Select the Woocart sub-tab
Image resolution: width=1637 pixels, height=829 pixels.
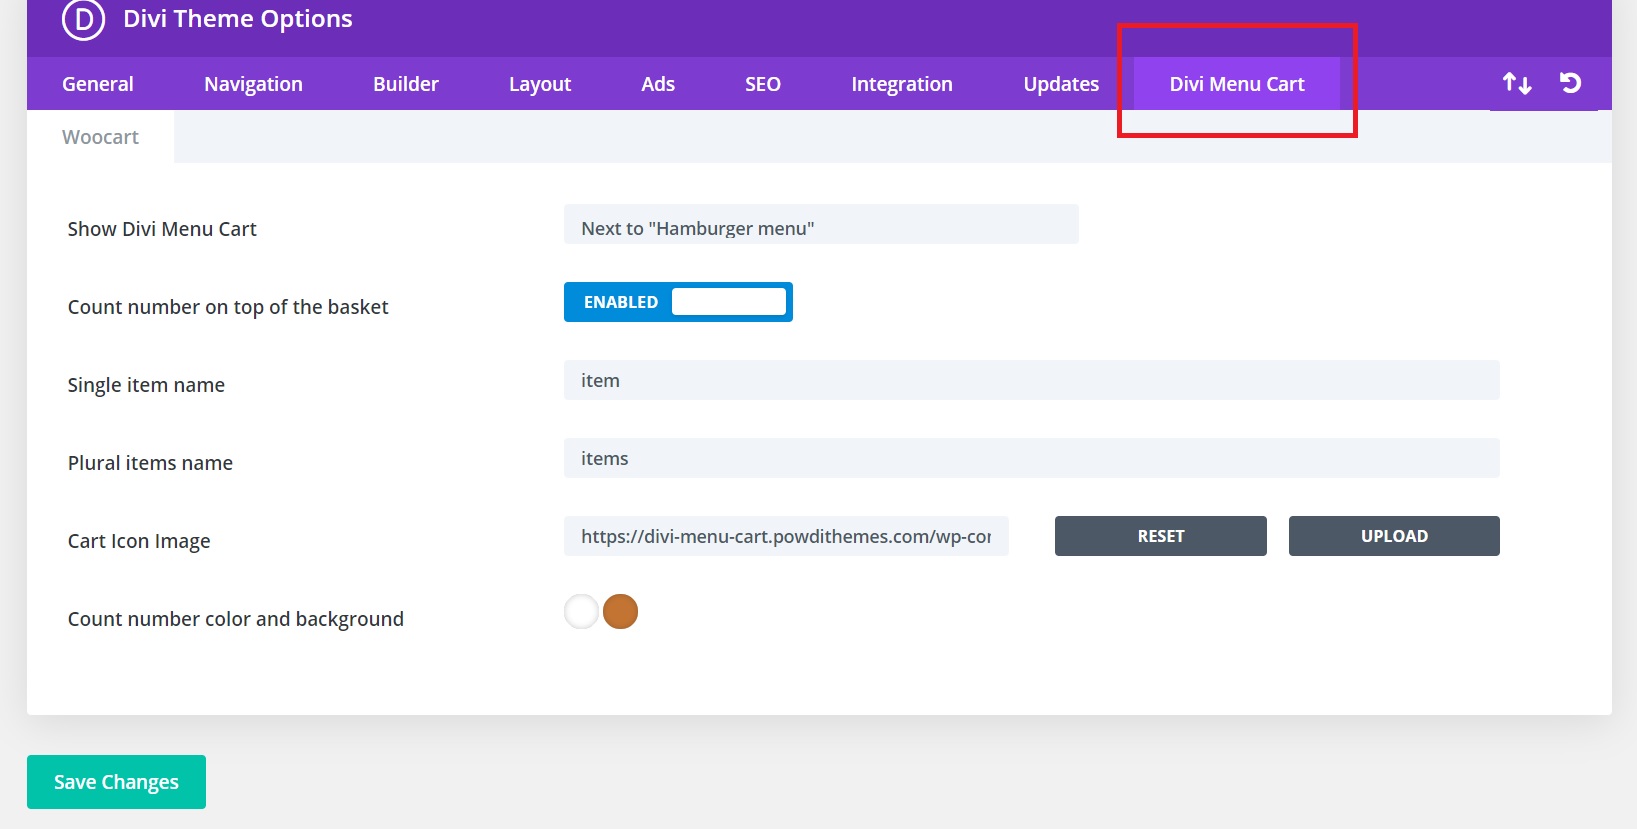tap(100, 137)
